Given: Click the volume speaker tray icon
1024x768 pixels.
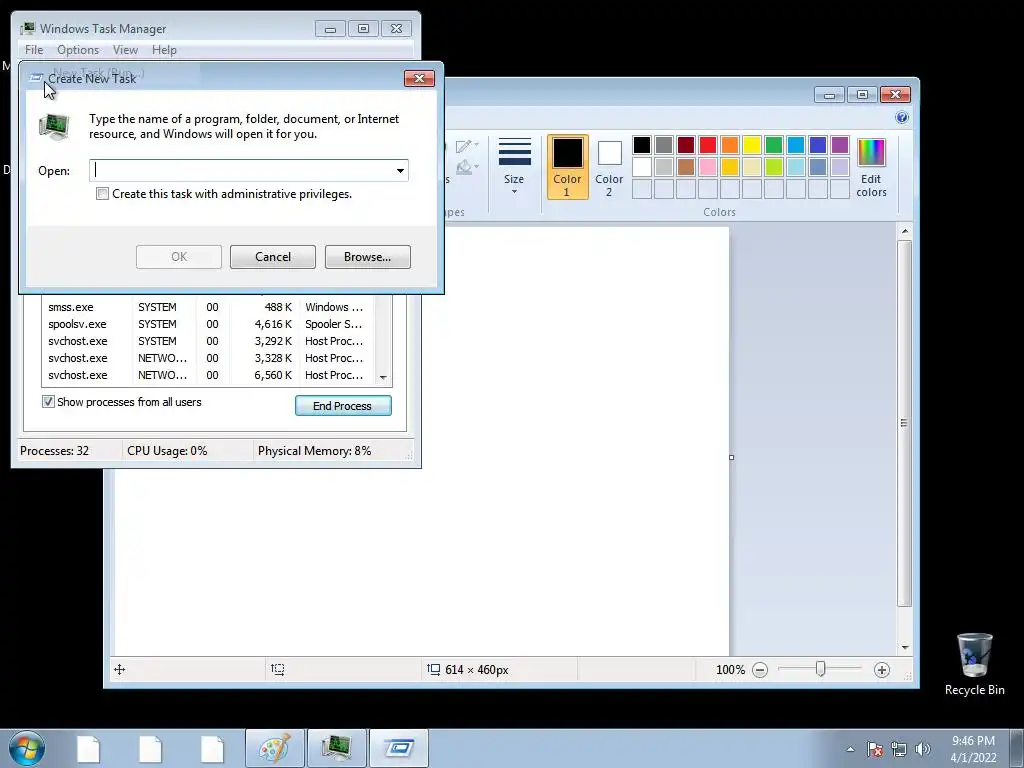Looking at the screenshot, I should tap(923, 749).
